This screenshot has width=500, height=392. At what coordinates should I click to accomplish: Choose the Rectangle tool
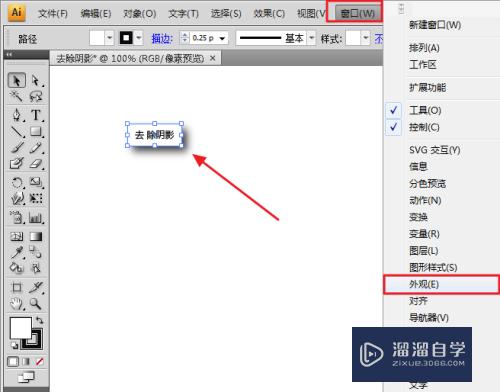[x=36, y=132]
